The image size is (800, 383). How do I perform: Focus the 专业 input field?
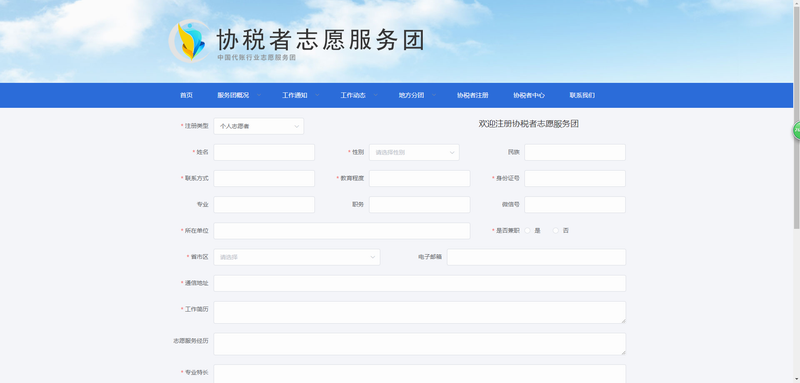click(264, 205)
